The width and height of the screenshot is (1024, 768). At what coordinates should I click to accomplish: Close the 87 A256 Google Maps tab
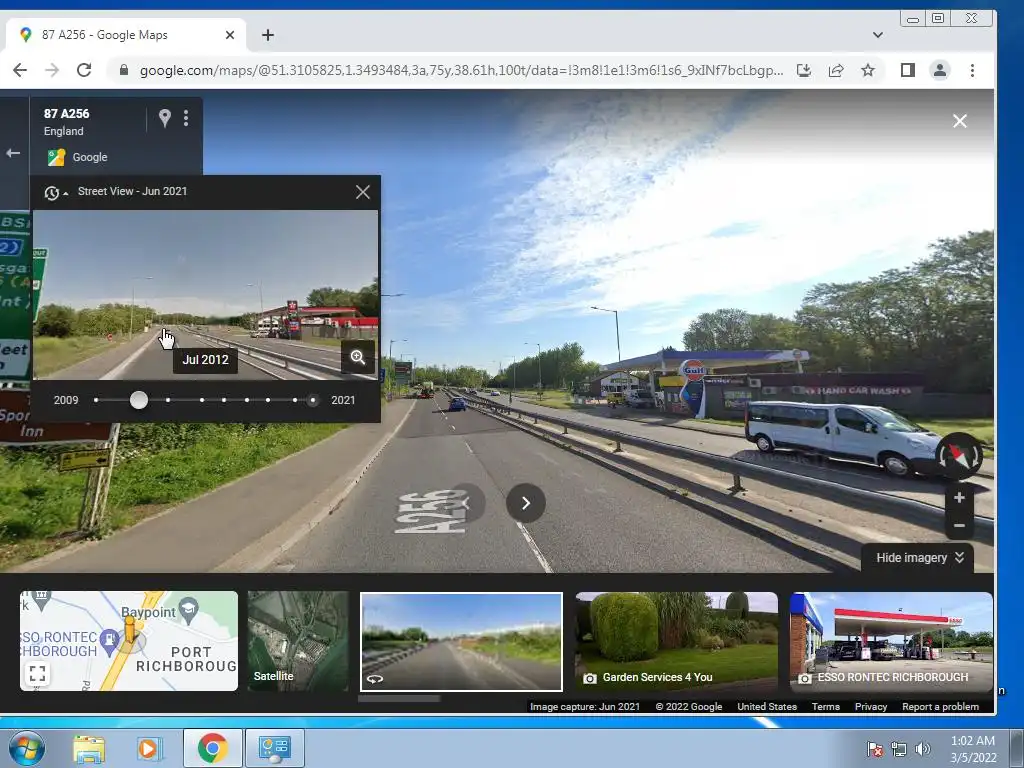pos(230,35)
